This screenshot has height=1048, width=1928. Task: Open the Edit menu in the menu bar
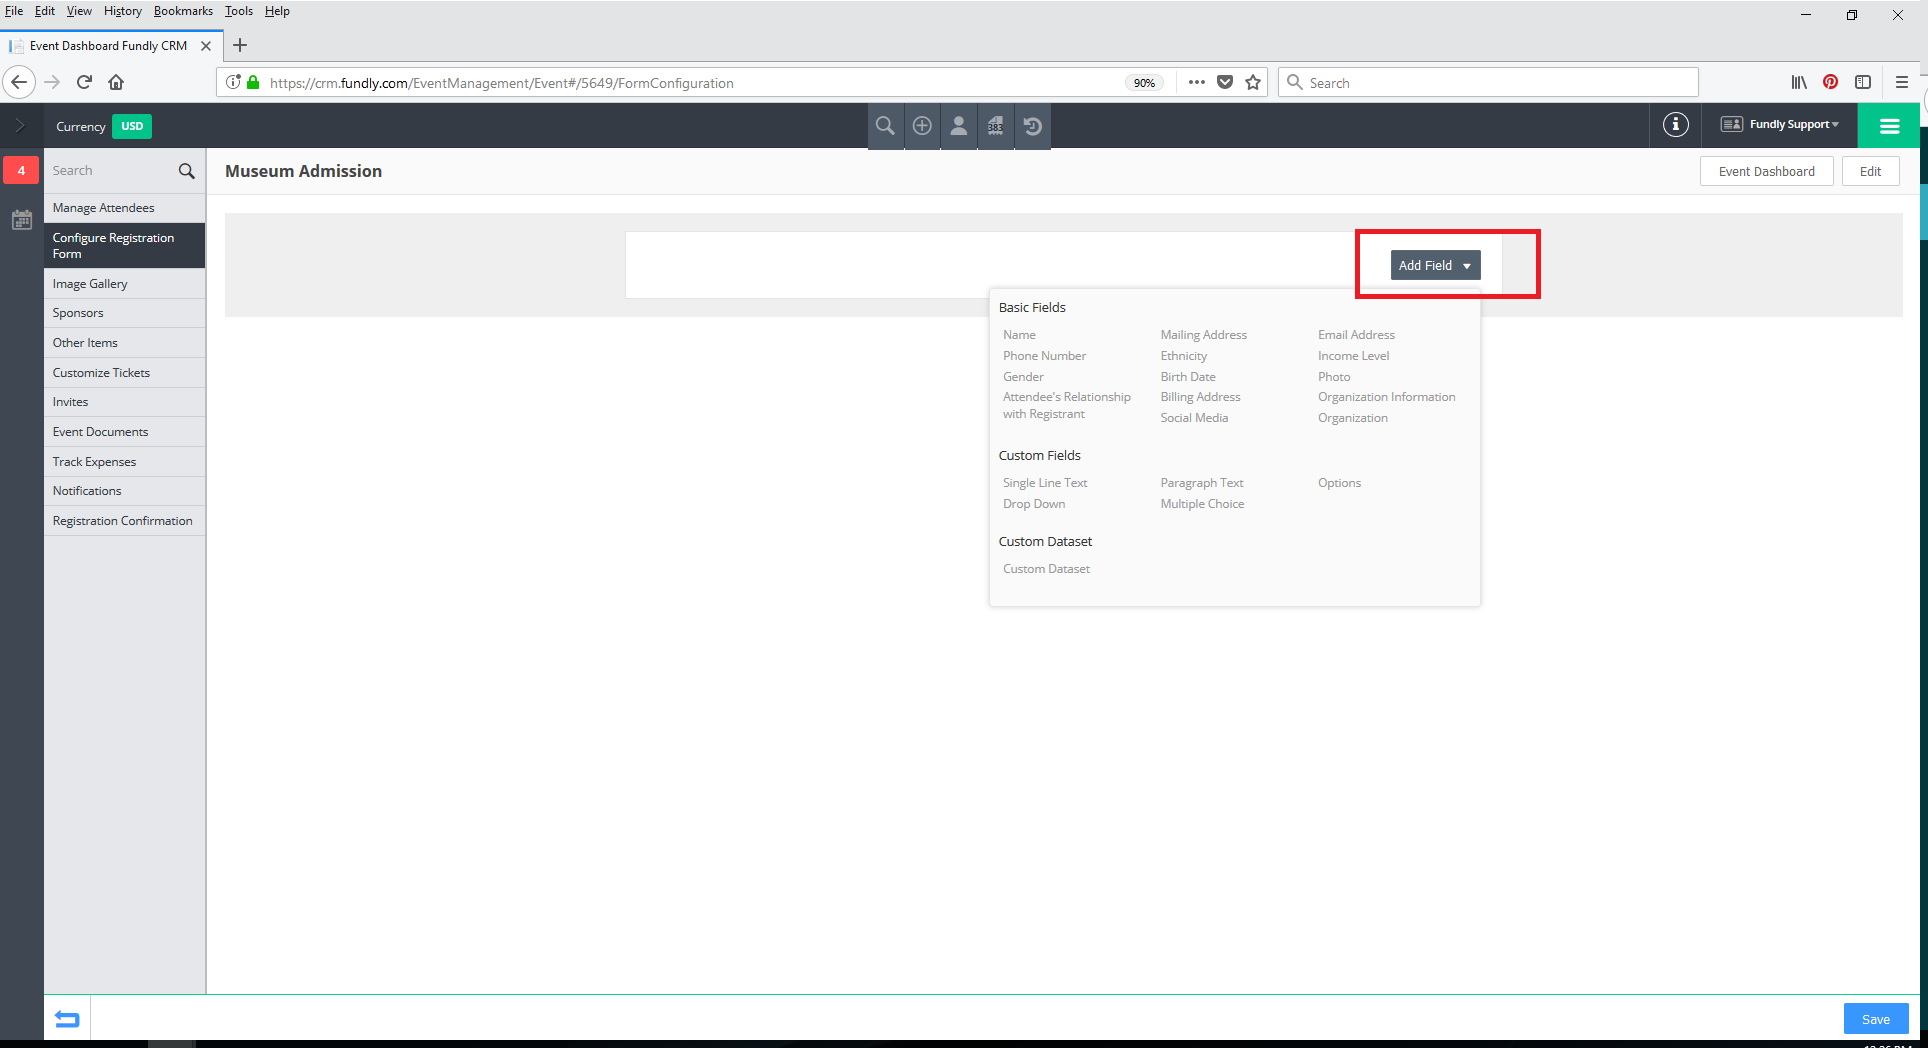click(x=45, y=11)
